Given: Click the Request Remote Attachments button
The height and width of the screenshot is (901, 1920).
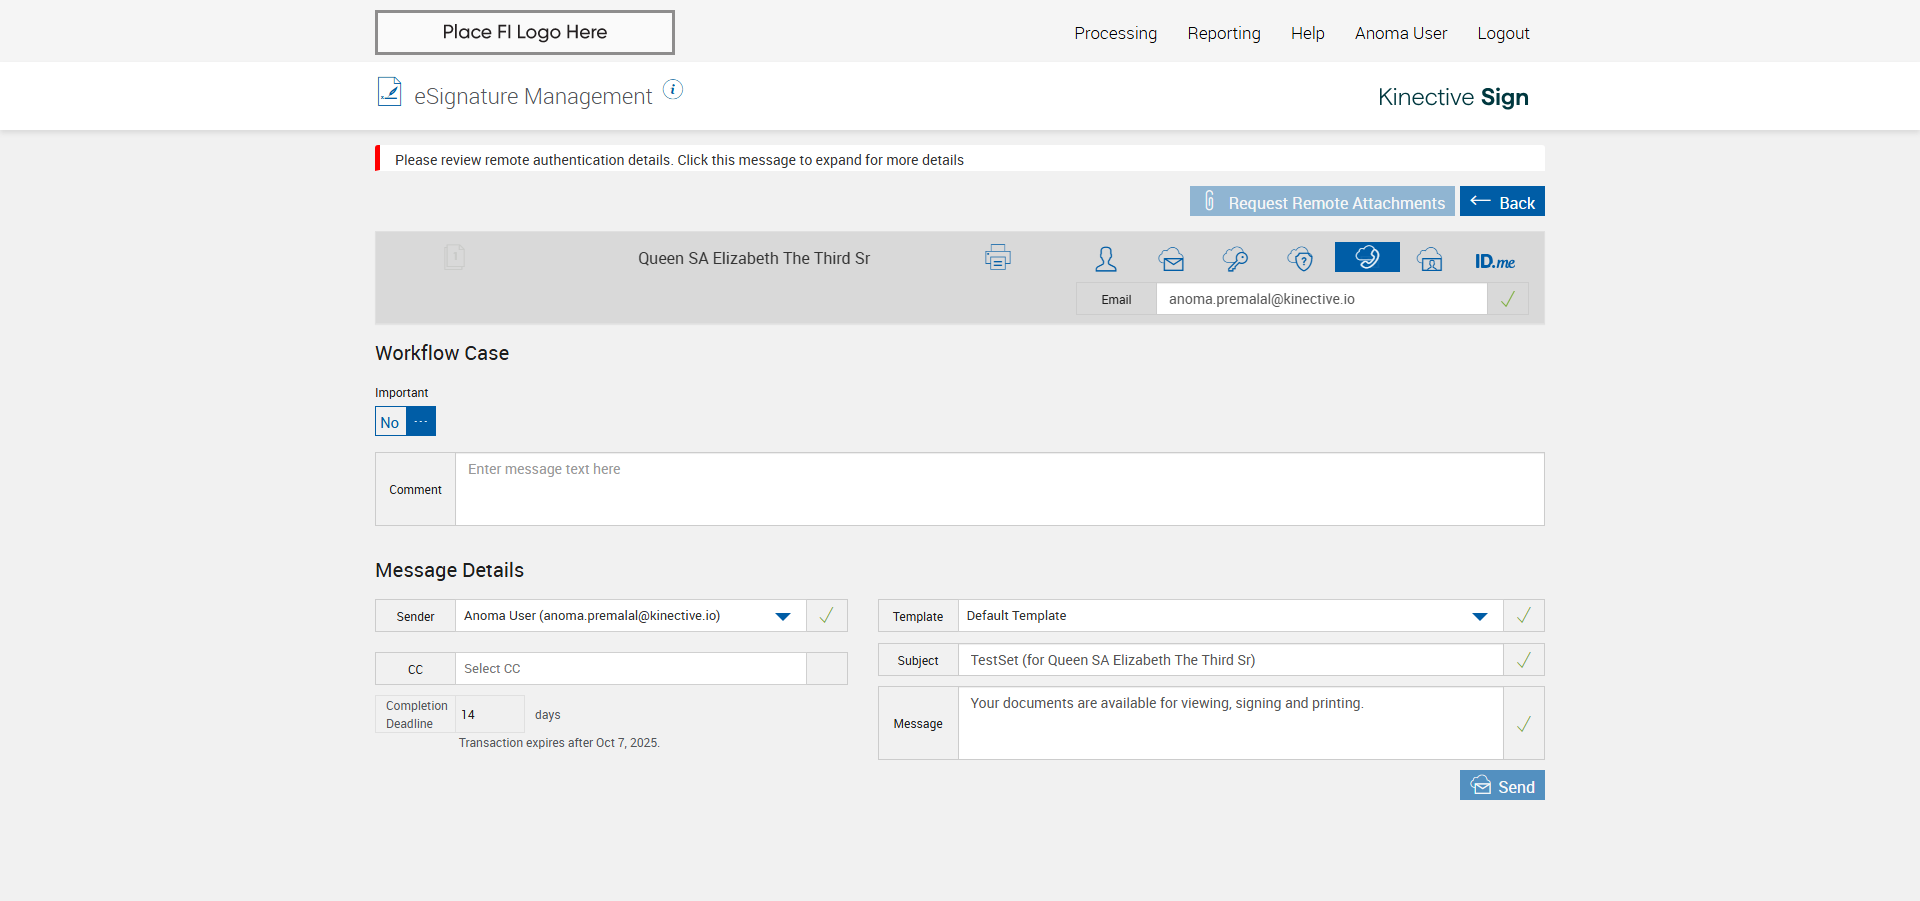Looking at the screenshot, I should [1321, 202].
